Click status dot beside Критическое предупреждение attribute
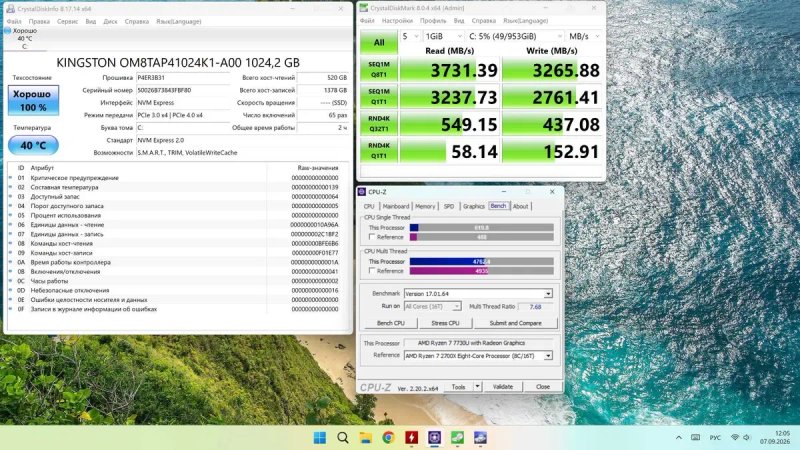The image size is (800, 450). pyautogui.click(x=10, y=178)
